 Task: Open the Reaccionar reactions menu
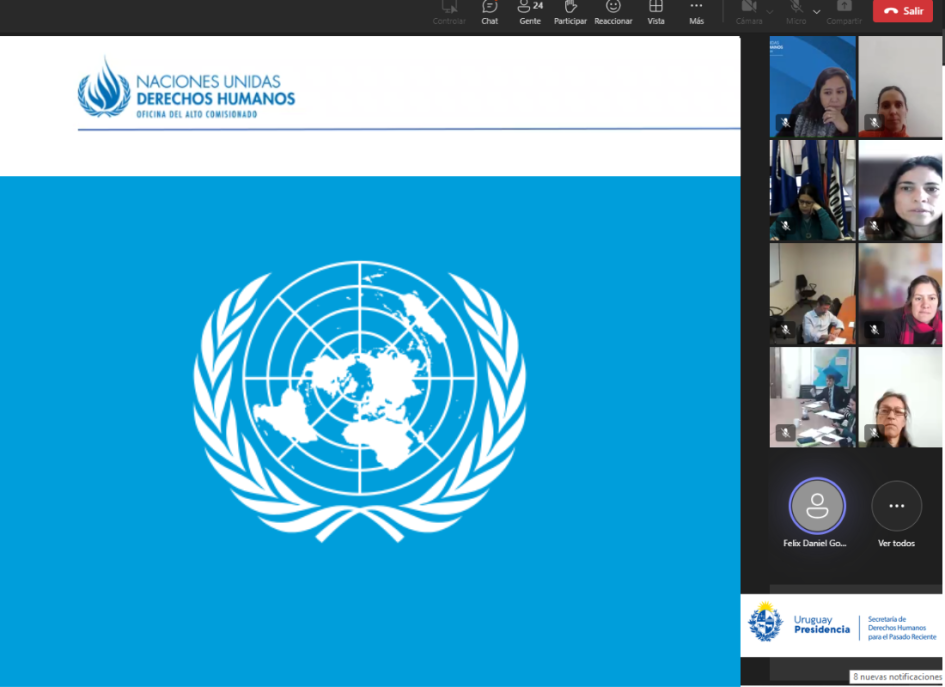(x=613, y=13)
